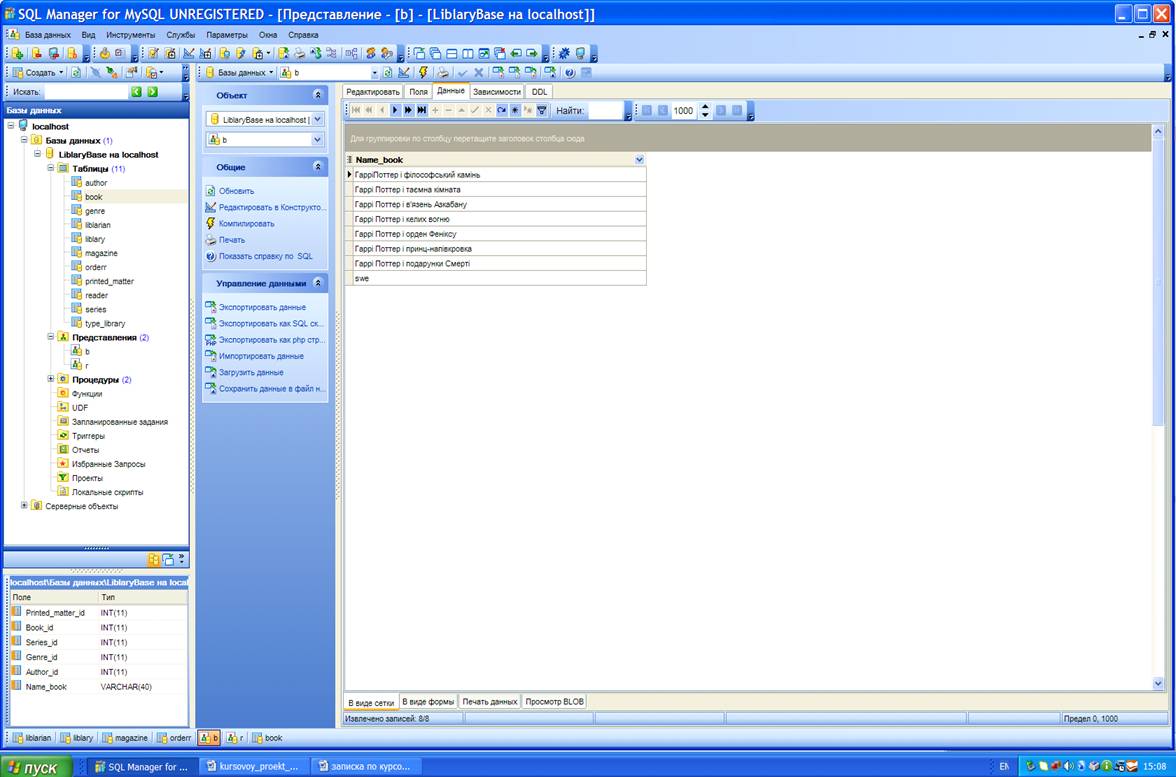Collapse the Таблицы tree node
The width and height of the screenshot is (1176, 777).
50,169
